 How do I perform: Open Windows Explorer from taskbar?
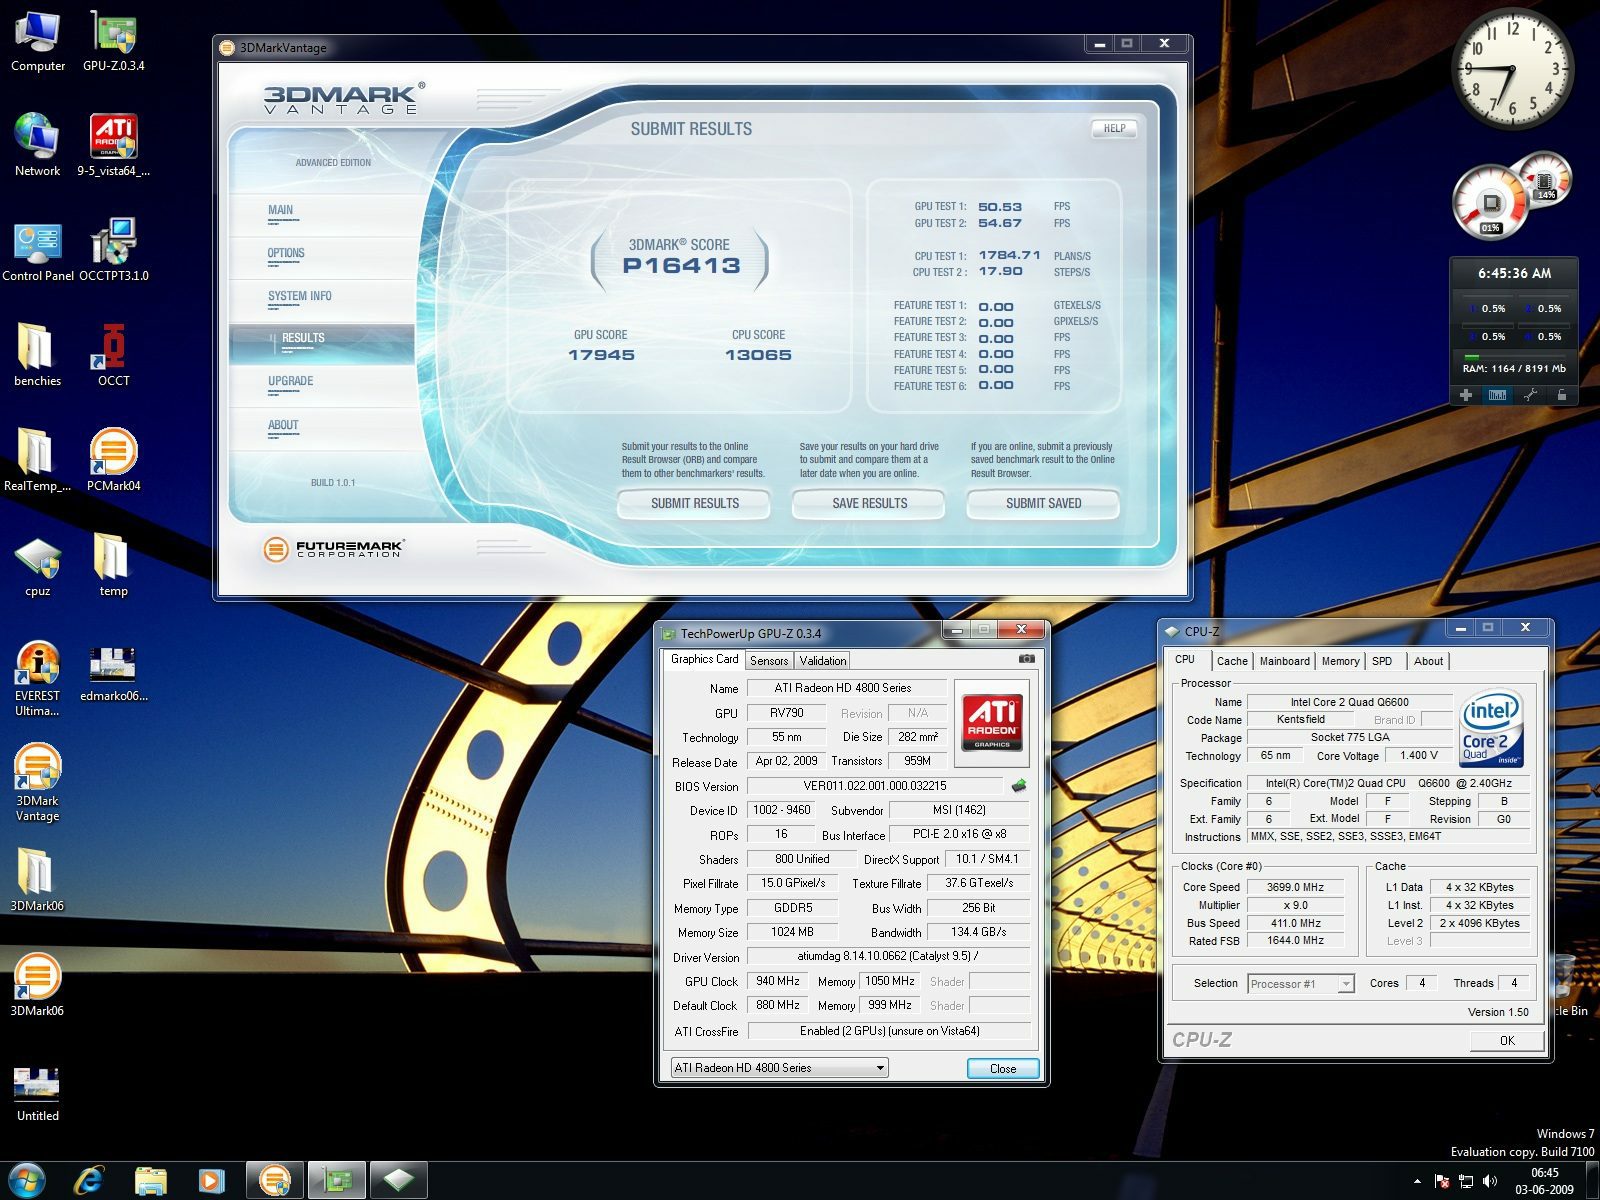[x=151, y=1181]
